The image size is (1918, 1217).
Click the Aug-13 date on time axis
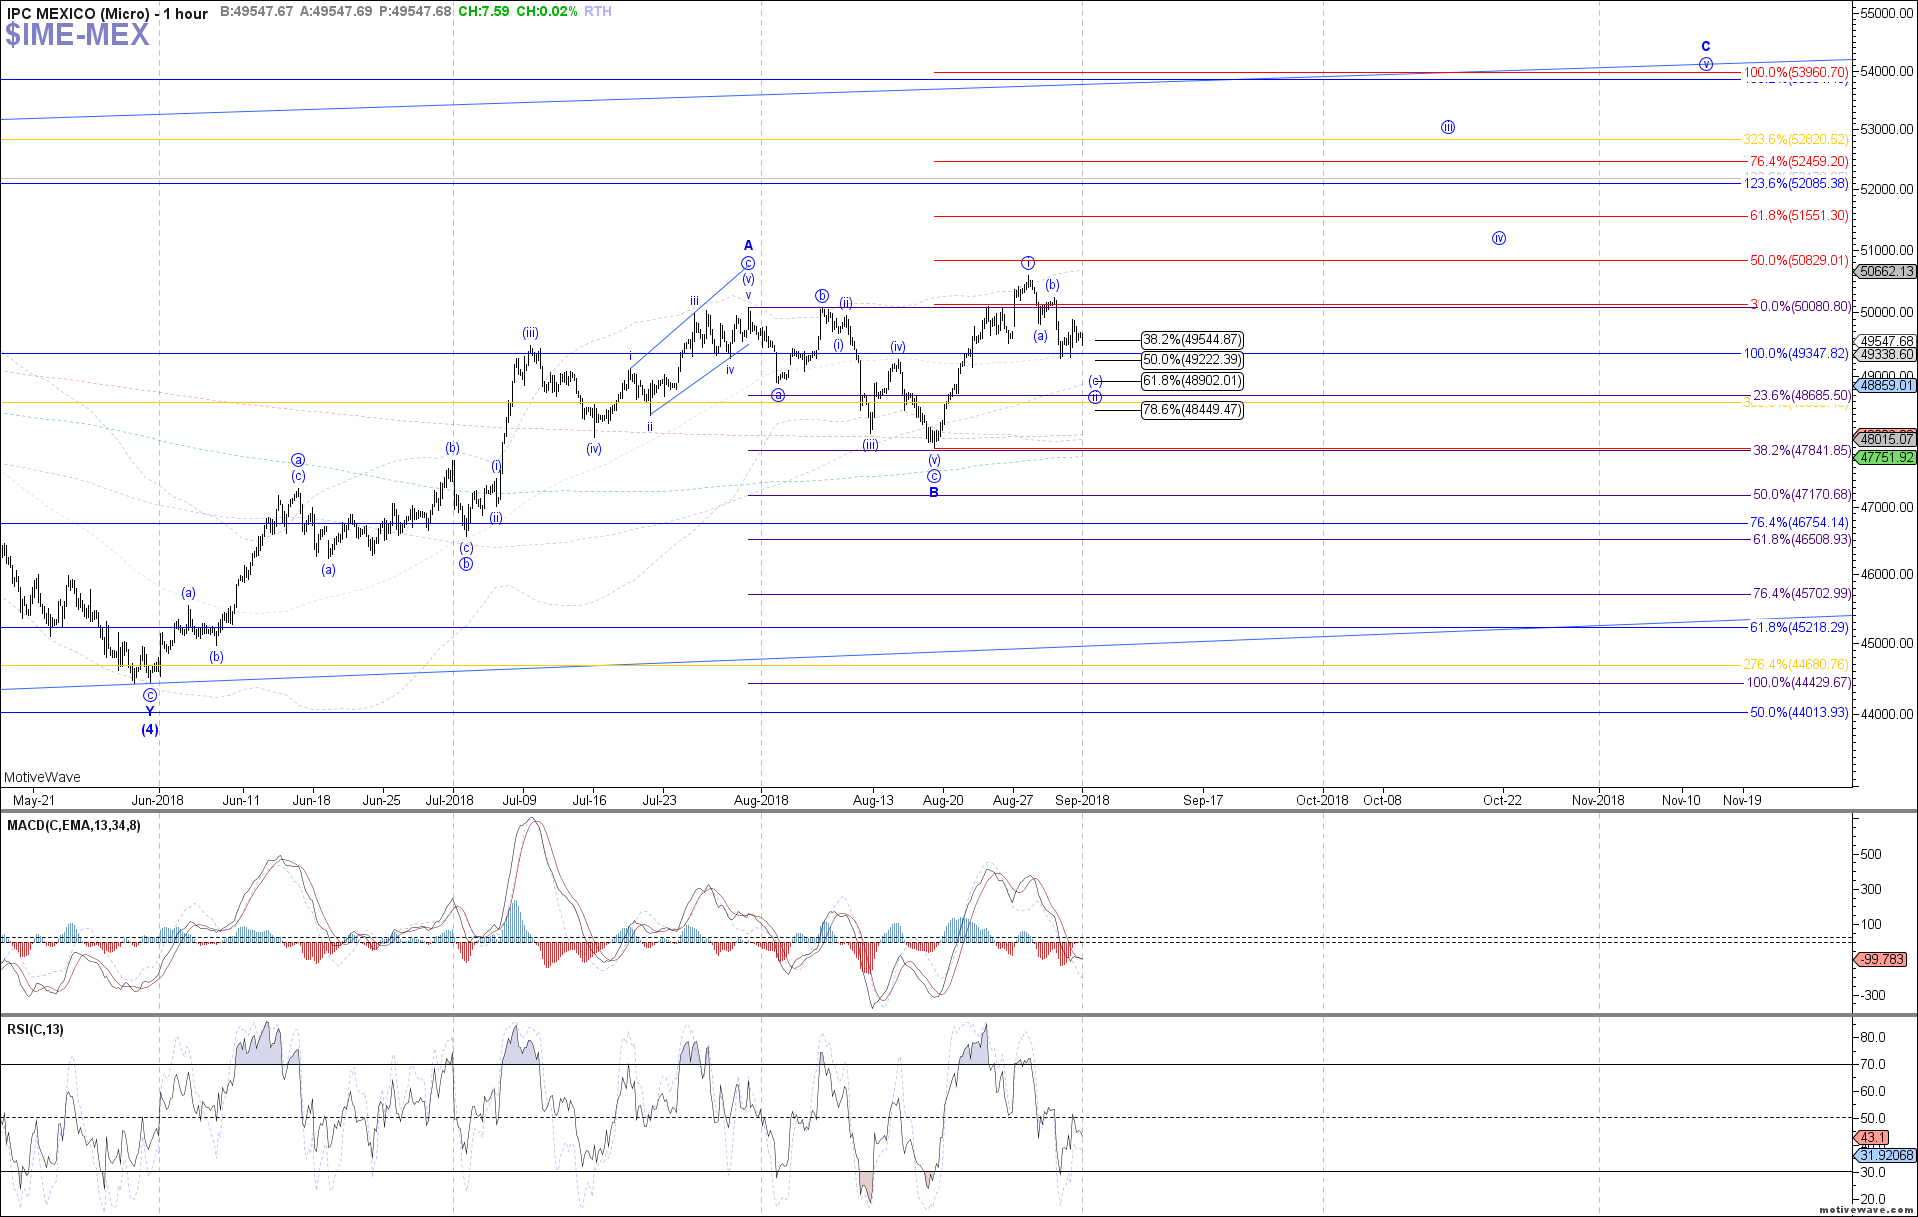coord(873,800)
